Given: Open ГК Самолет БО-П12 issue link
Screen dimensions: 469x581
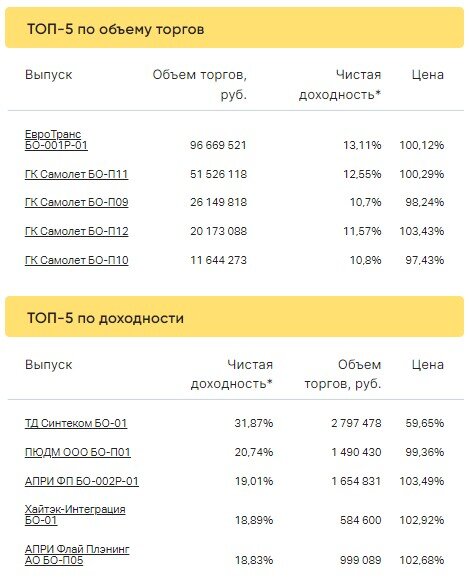Looking at the screenshot, I should (76, 231).
